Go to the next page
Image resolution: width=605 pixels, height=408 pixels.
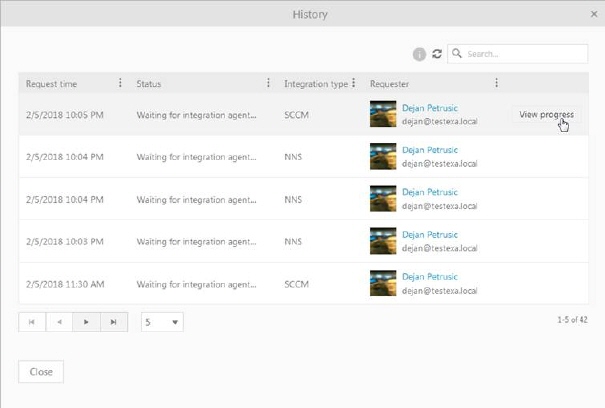[87, 322]
